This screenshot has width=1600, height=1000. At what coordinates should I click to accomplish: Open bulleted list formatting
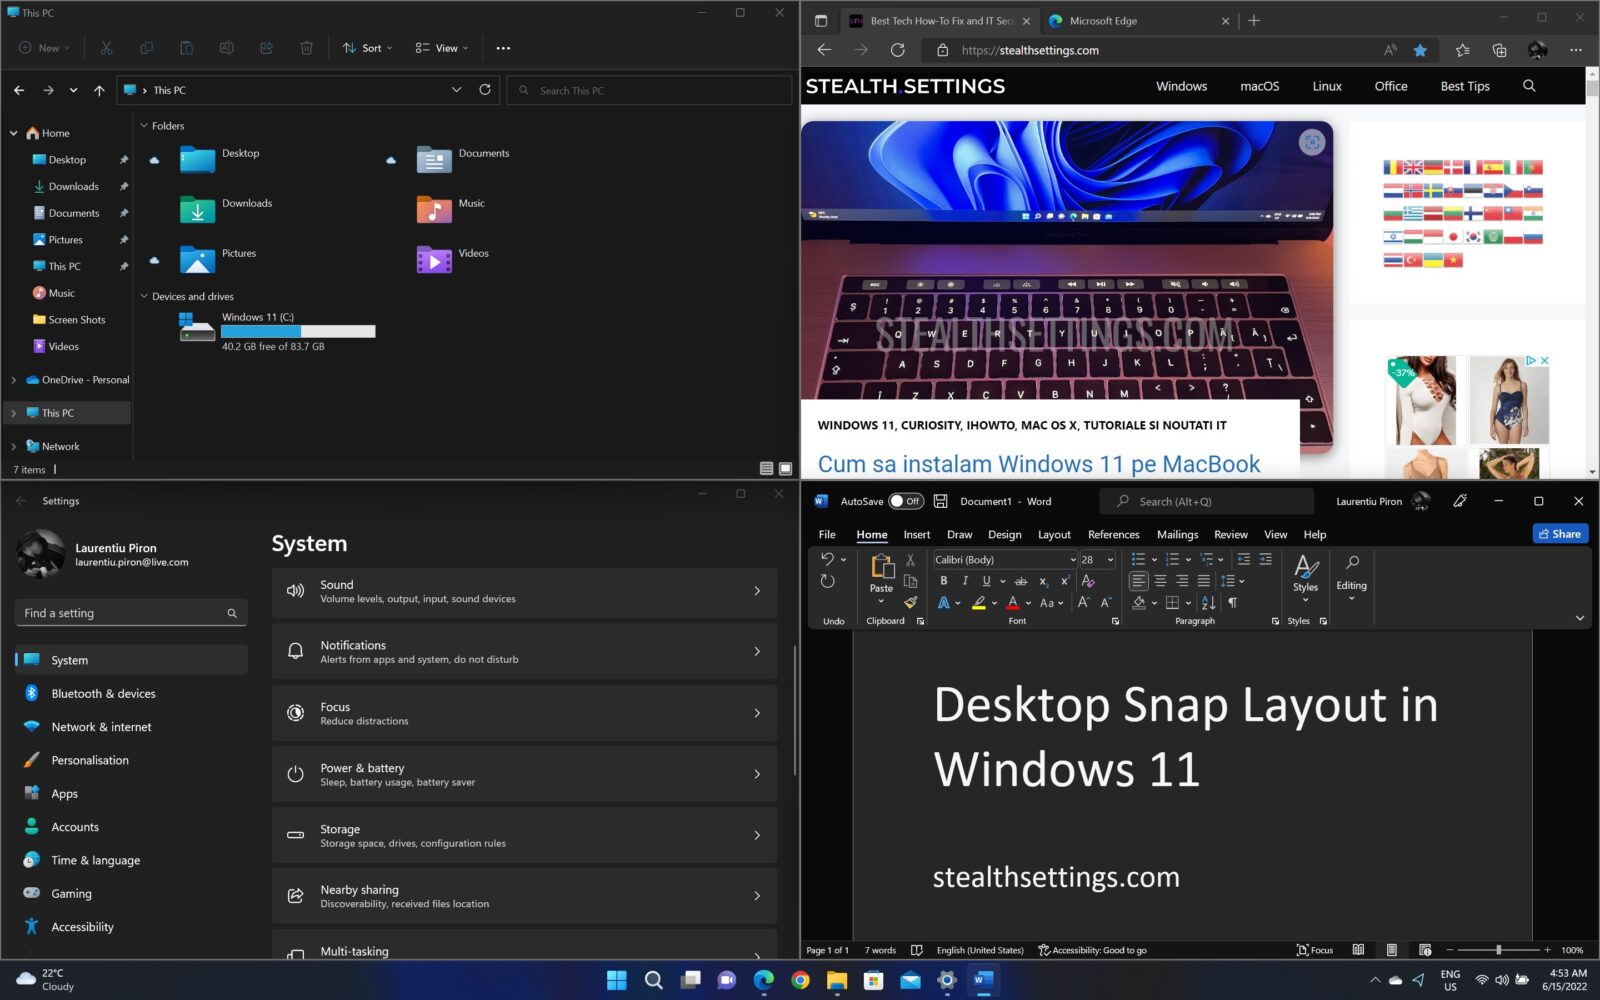tap(1138, 558)
